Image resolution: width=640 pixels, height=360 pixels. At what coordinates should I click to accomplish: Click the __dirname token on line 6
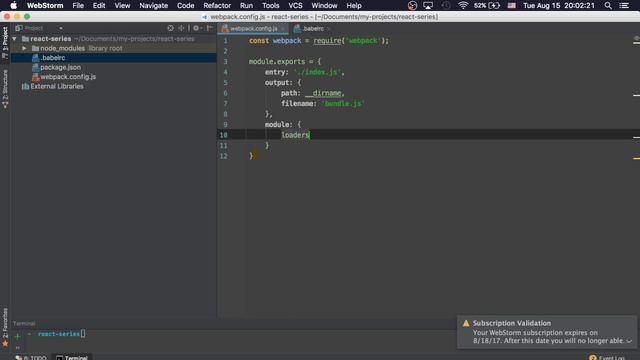[x=324, y=93]
